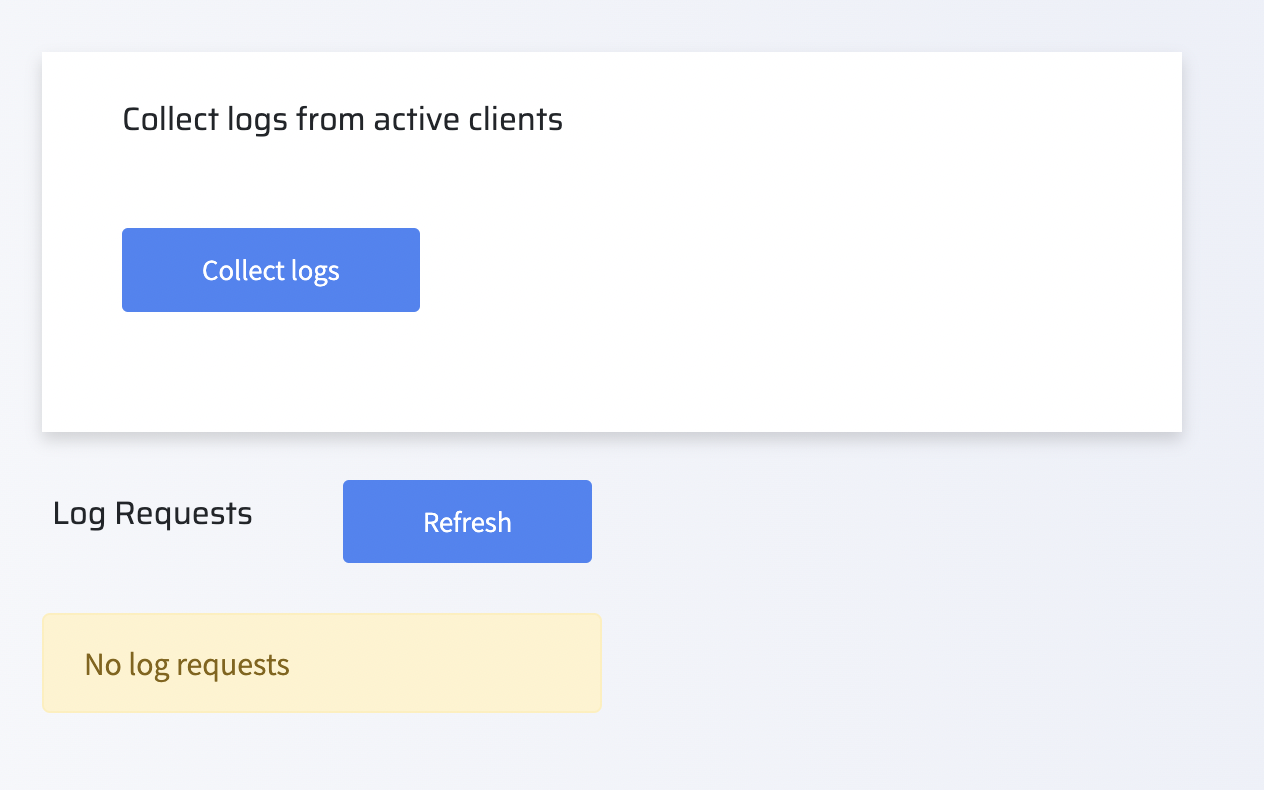Reload the Log Requests list
This screenshot has width=1264, height=790.
pyautogui.click(x=467, y=522)
